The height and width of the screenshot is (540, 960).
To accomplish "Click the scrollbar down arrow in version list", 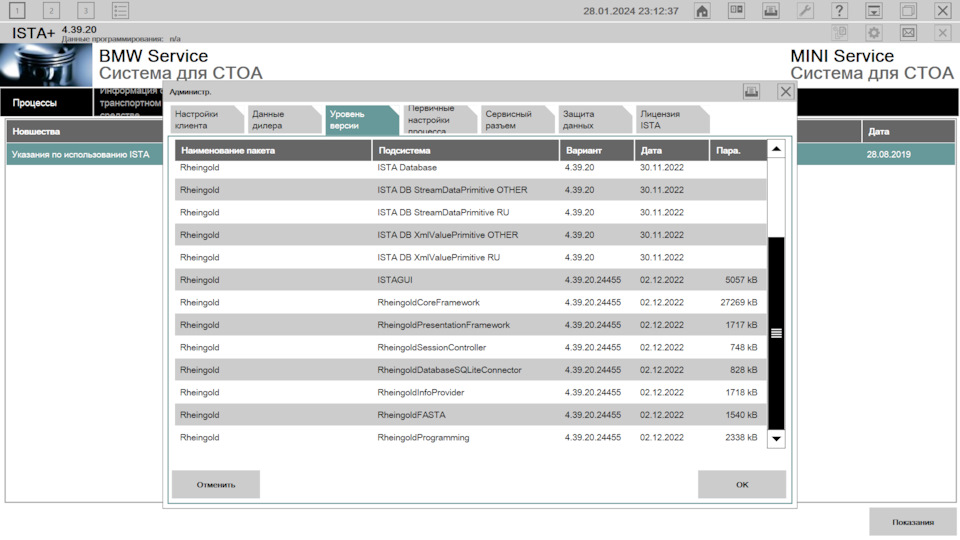I will pyautogui.click(x=776, y=438).
